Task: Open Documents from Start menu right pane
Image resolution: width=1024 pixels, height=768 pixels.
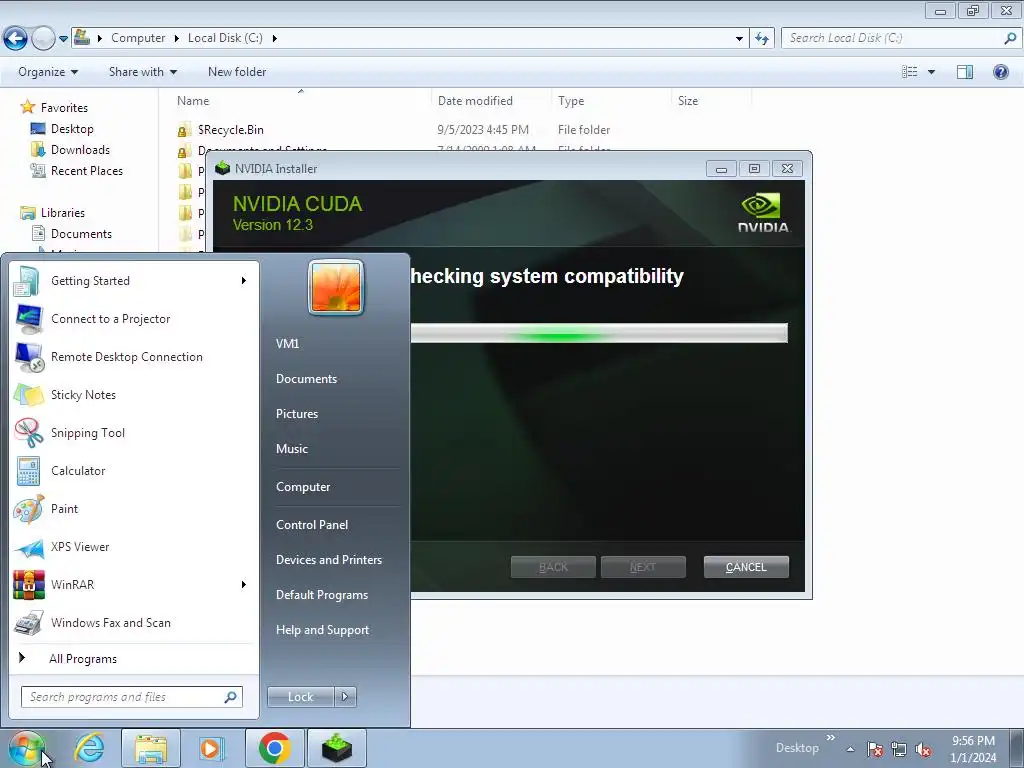Action: coord(306,379)
